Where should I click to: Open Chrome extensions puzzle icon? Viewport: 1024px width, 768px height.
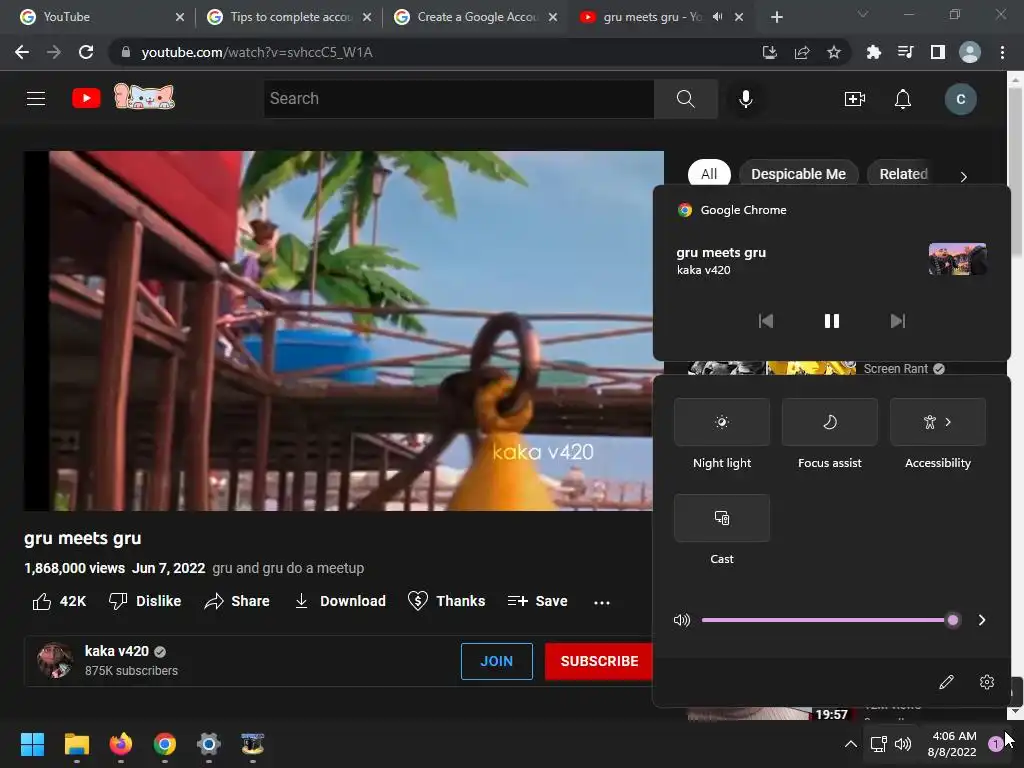tap(873, 52)
